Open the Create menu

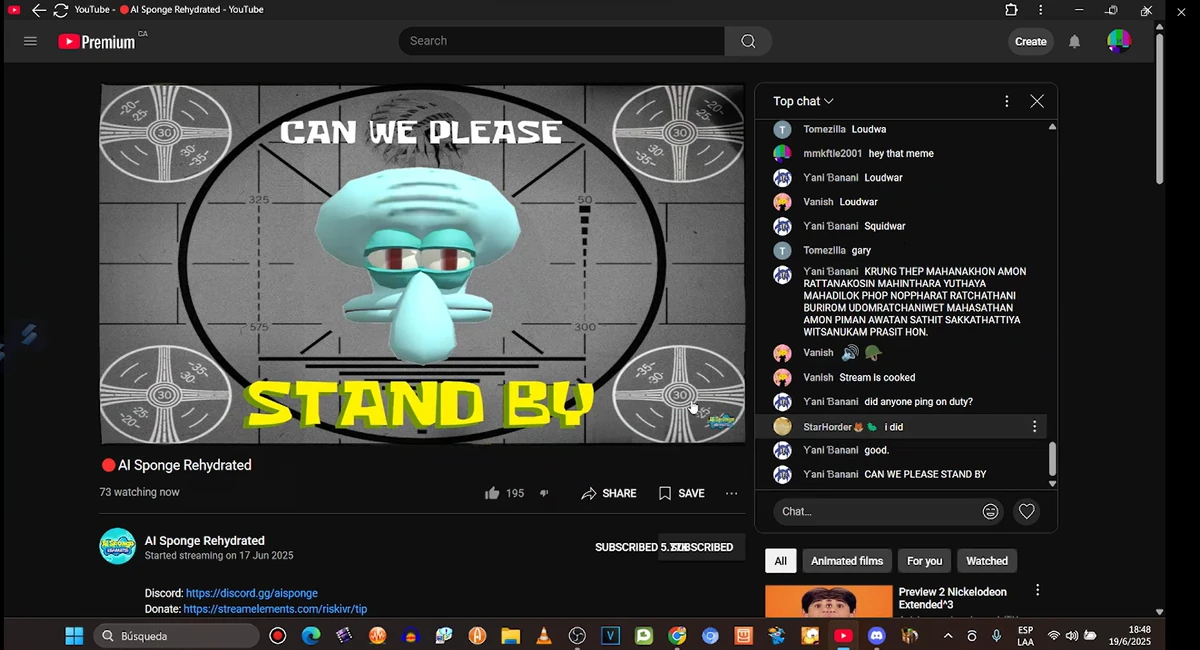point(1030,41)
